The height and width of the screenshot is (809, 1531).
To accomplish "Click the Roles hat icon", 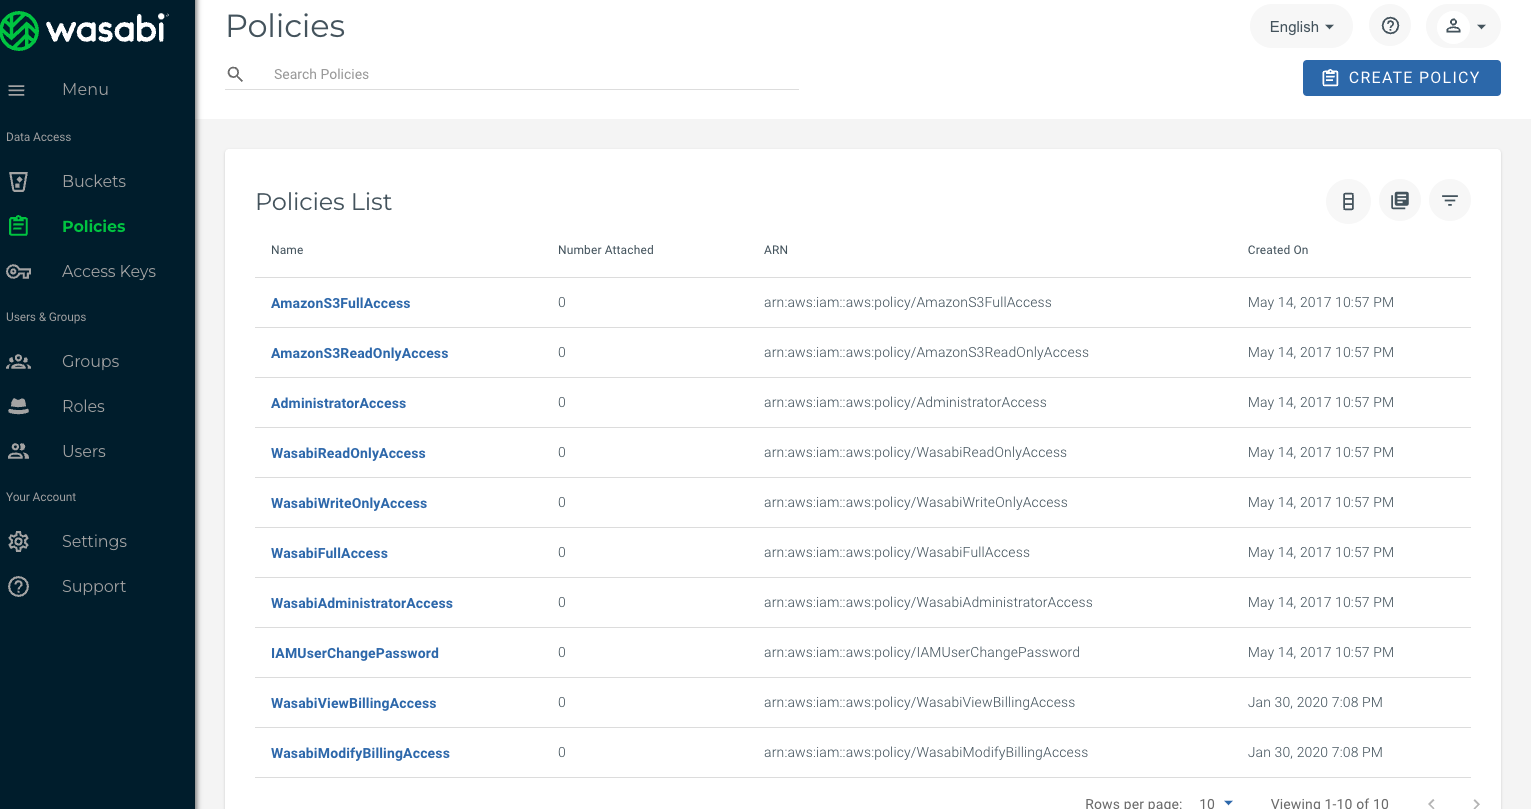I will [18, 406].
